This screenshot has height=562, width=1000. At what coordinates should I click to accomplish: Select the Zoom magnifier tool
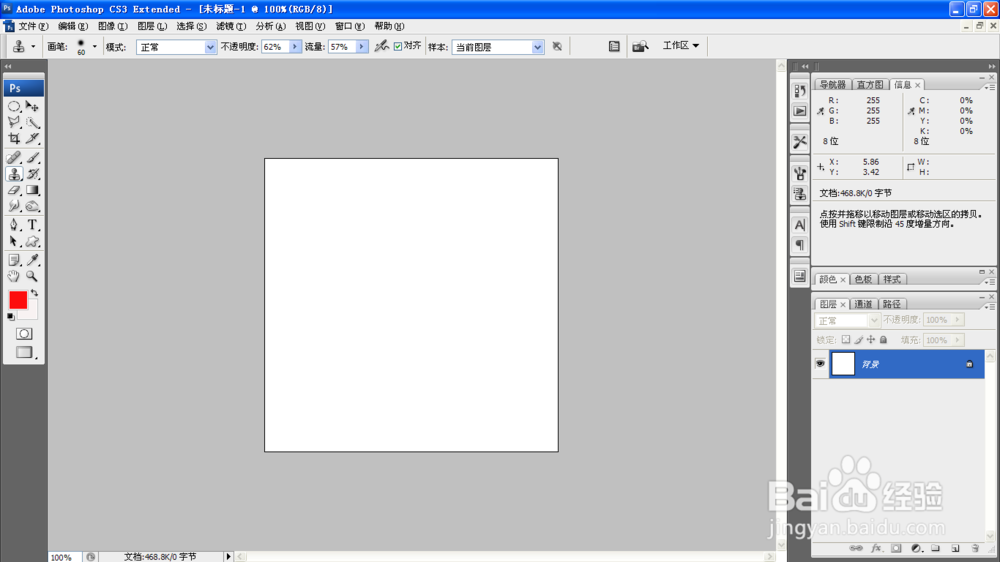pyautogui.click(x=33, y=276)
